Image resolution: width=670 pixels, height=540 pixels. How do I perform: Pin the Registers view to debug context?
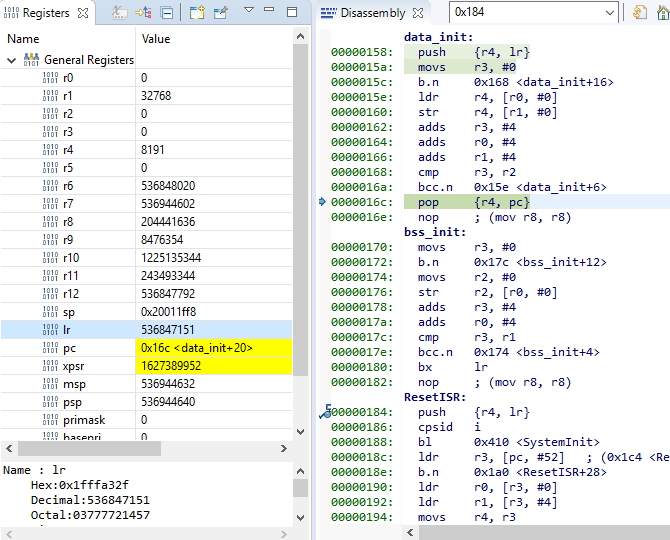[x=220, y=13]
